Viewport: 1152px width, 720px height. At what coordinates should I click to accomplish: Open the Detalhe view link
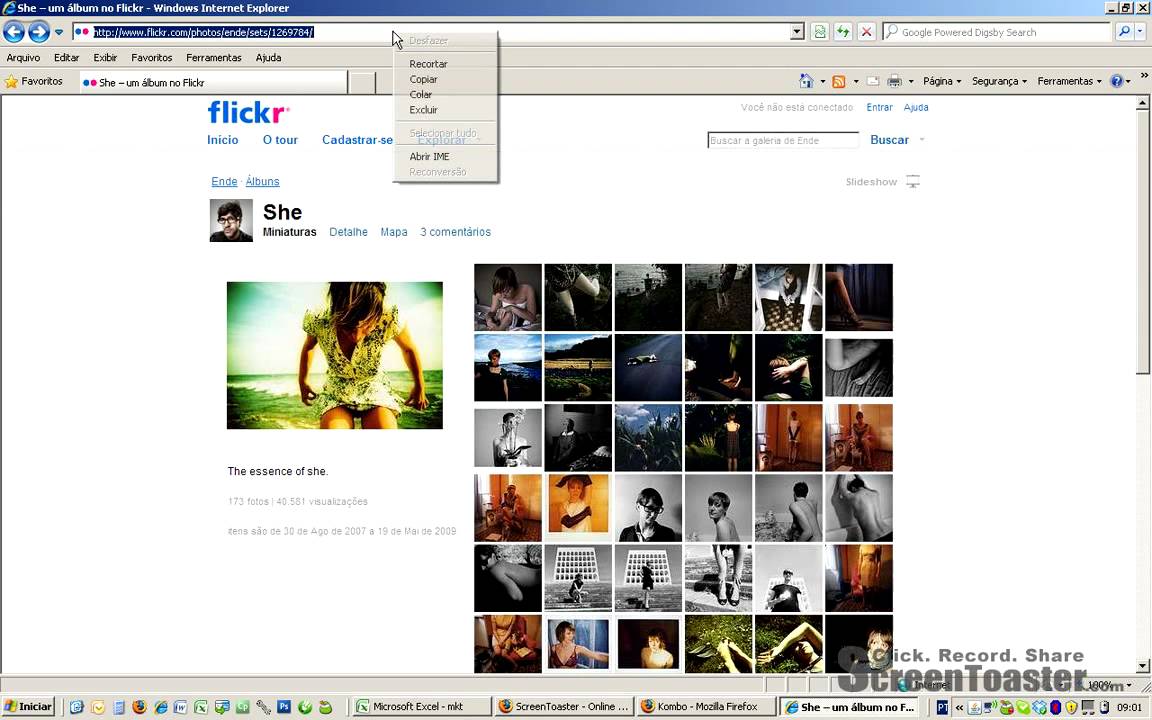point(348,232)
